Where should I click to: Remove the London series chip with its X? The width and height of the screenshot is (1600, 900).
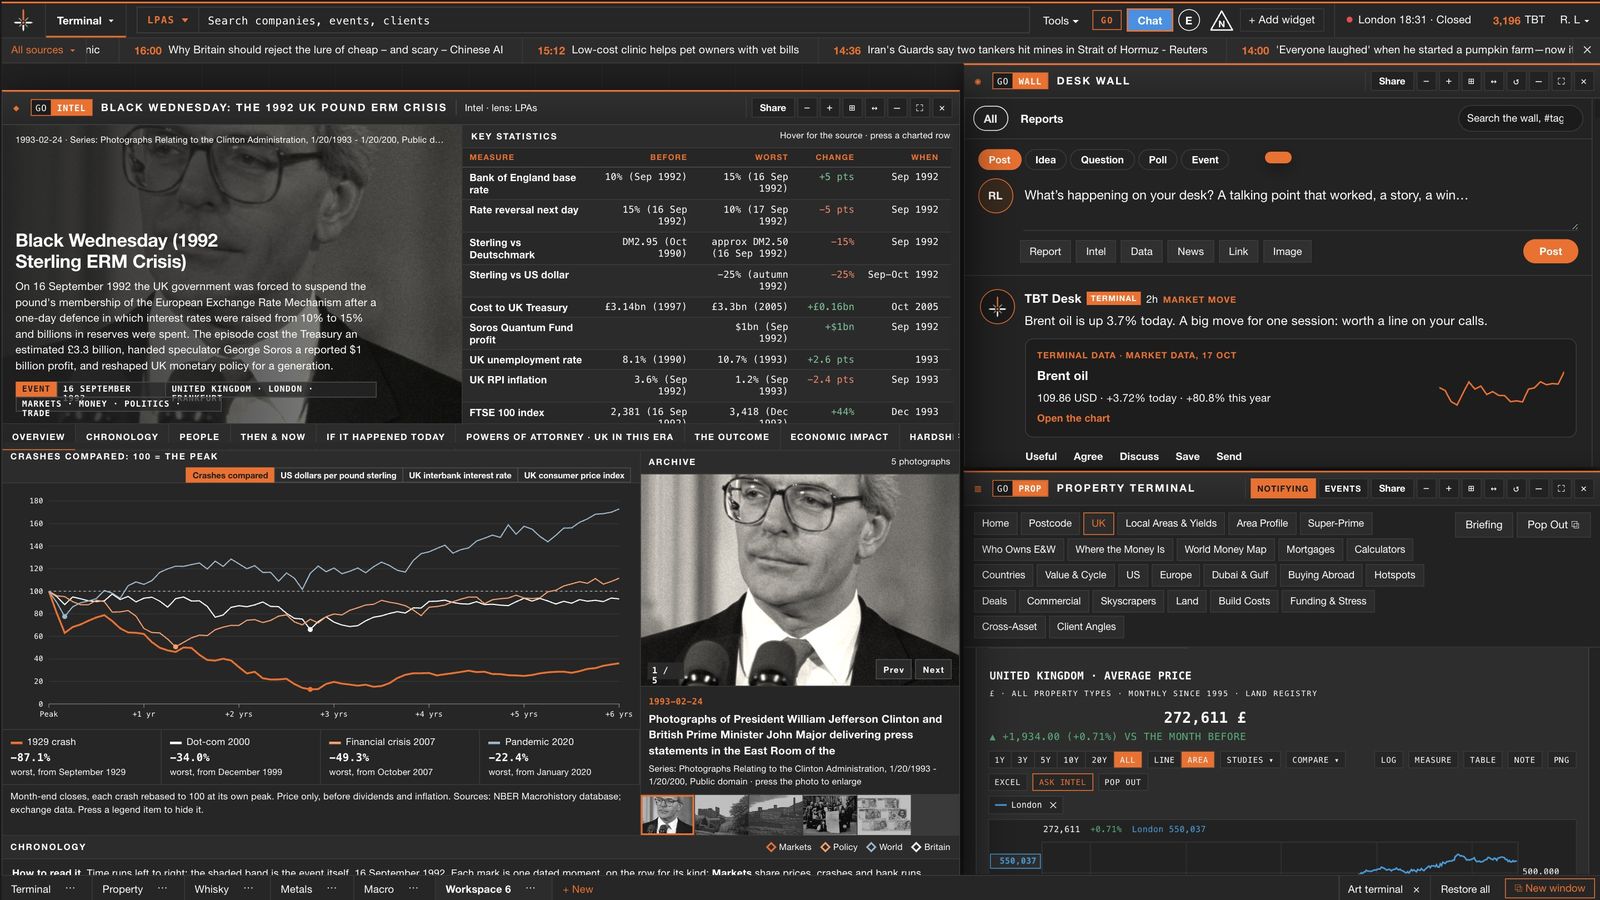tap(1053, 805)
